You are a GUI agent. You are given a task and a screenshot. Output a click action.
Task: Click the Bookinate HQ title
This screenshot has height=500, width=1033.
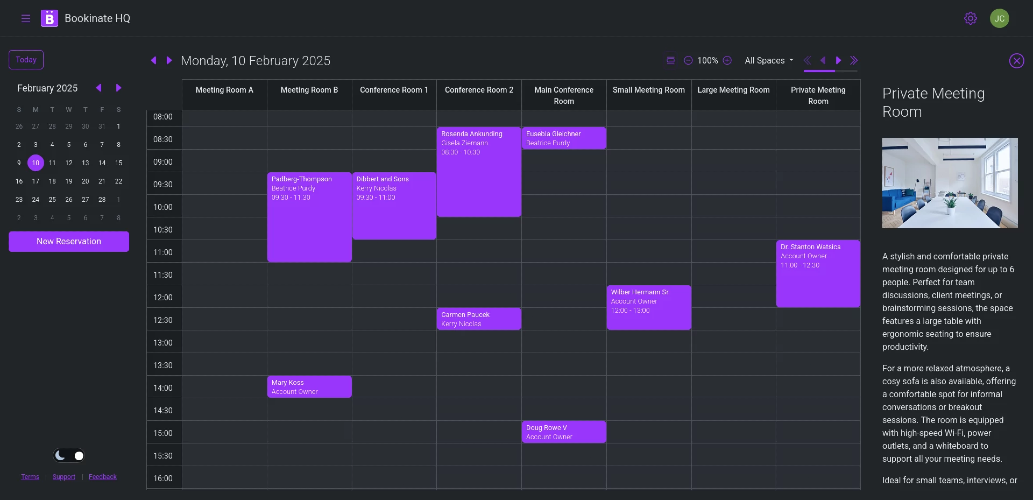(98, 18)
